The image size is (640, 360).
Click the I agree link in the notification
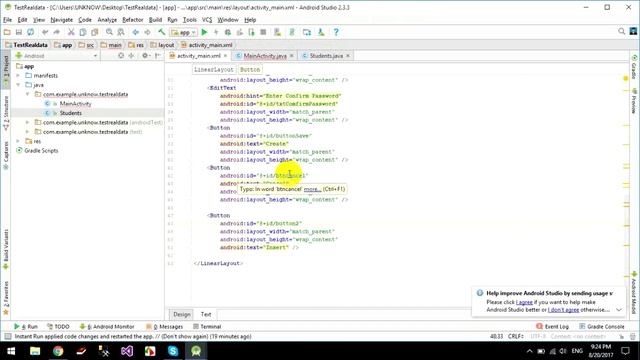pos(524,302)
